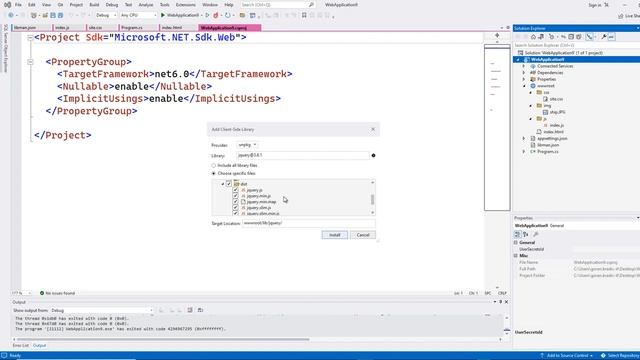Close the Add Client-Side Library dialog
Viewport: 640px width, 360px height.
[373, 129]
